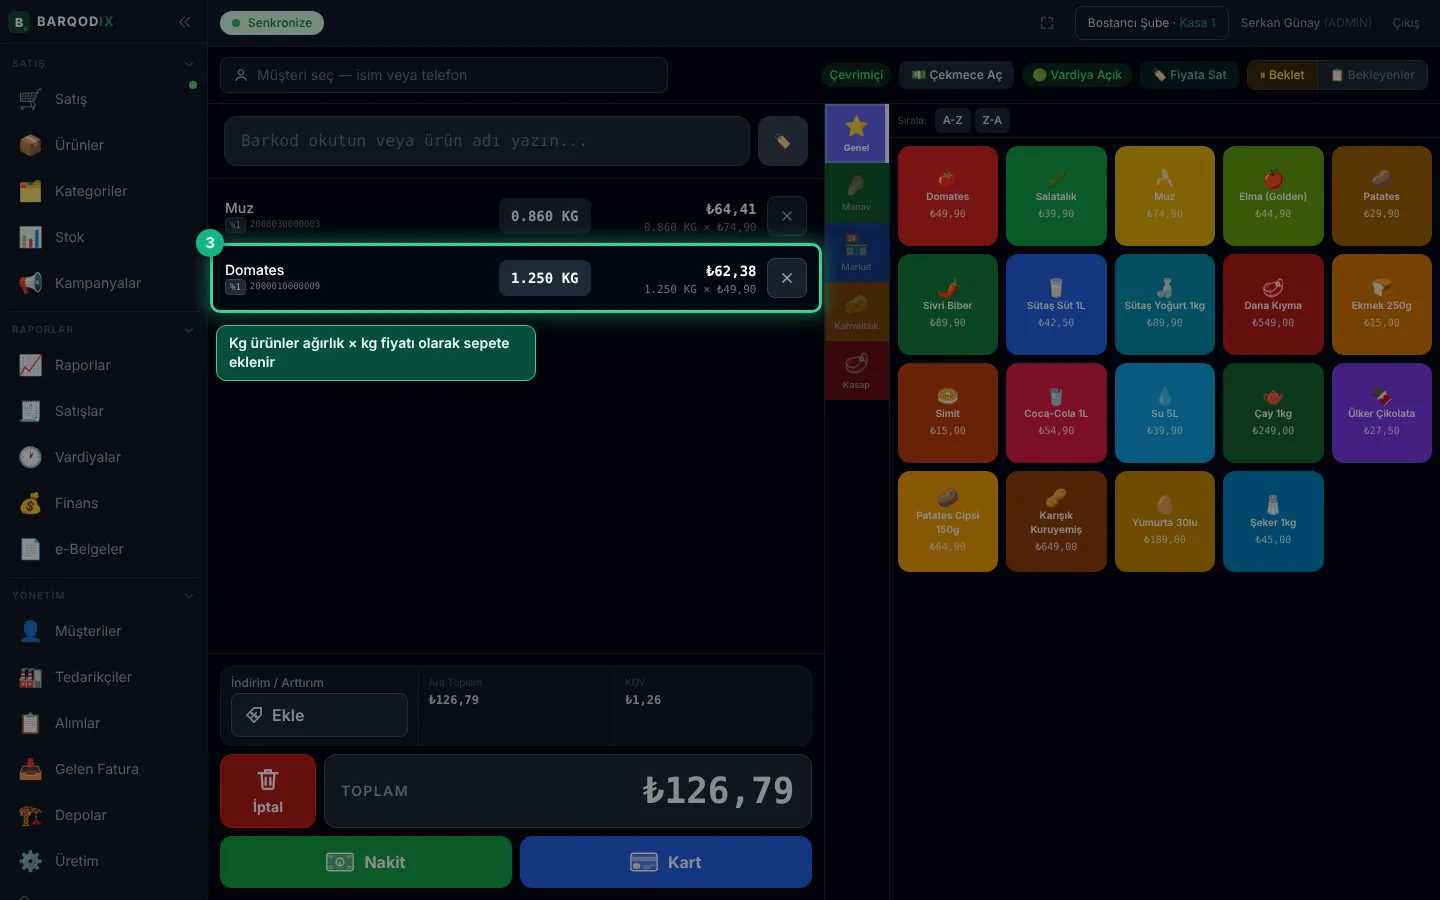Pay with Kart
Viewport: 1440px width, 900px height.
point(666,862)
